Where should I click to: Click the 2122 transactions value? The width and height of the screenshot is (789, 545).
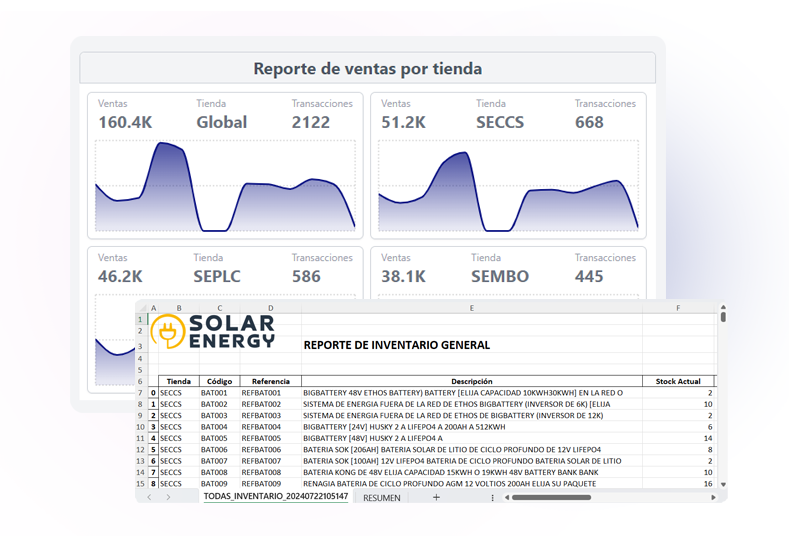tap(310, 122)
